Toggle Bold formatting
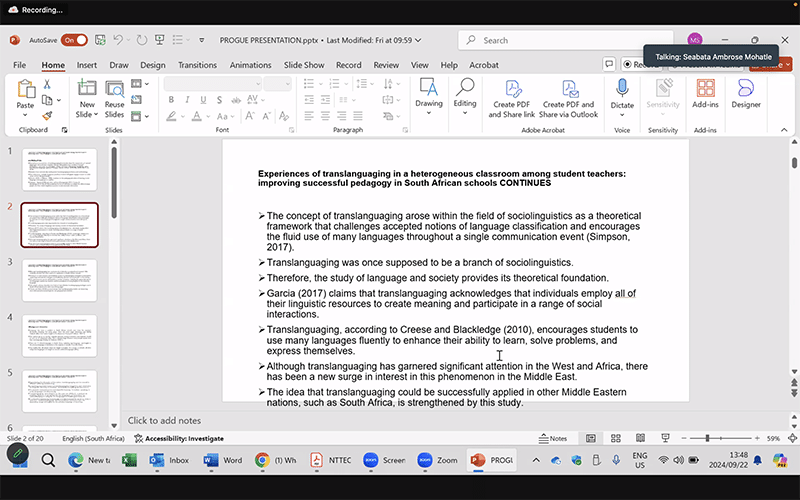800x500 pixels. point(171,100)
